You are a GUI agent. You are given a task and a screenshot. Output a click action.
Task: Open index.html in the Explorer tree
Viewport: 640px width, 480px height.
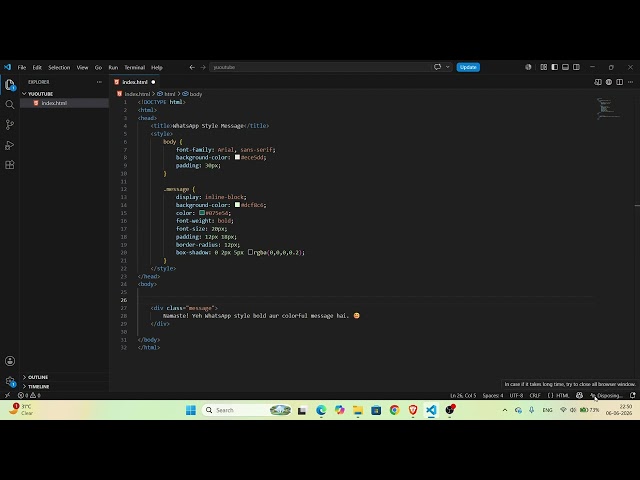coord(54,103)
